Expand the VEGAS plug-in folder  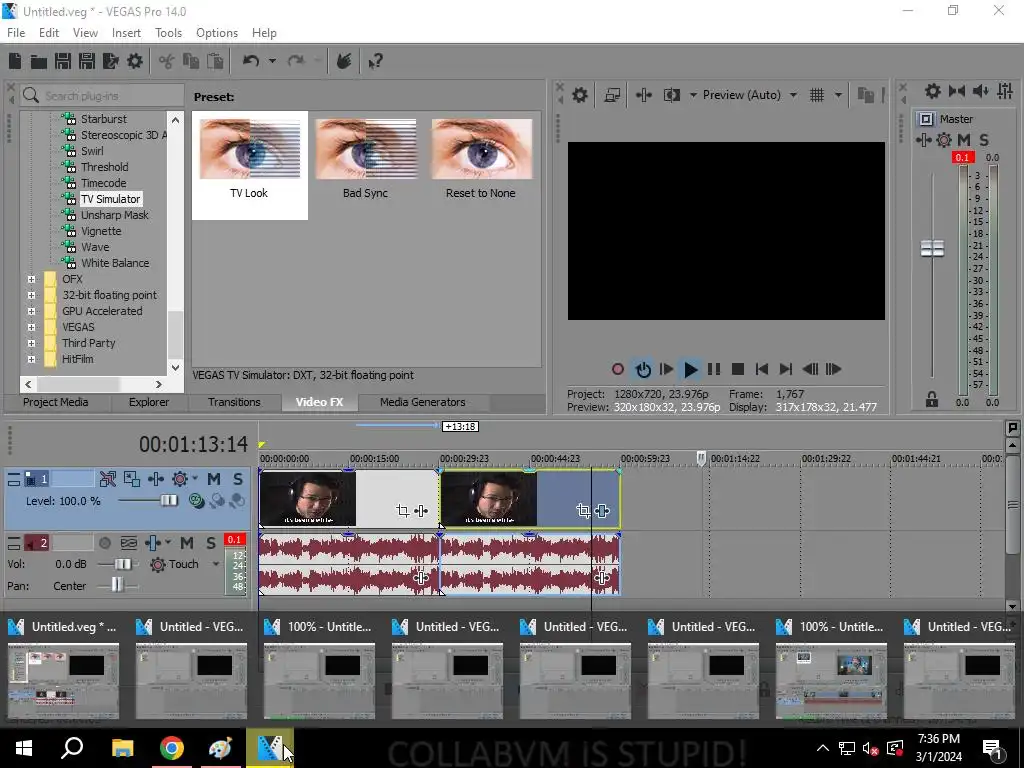click(x=31, y=327)
